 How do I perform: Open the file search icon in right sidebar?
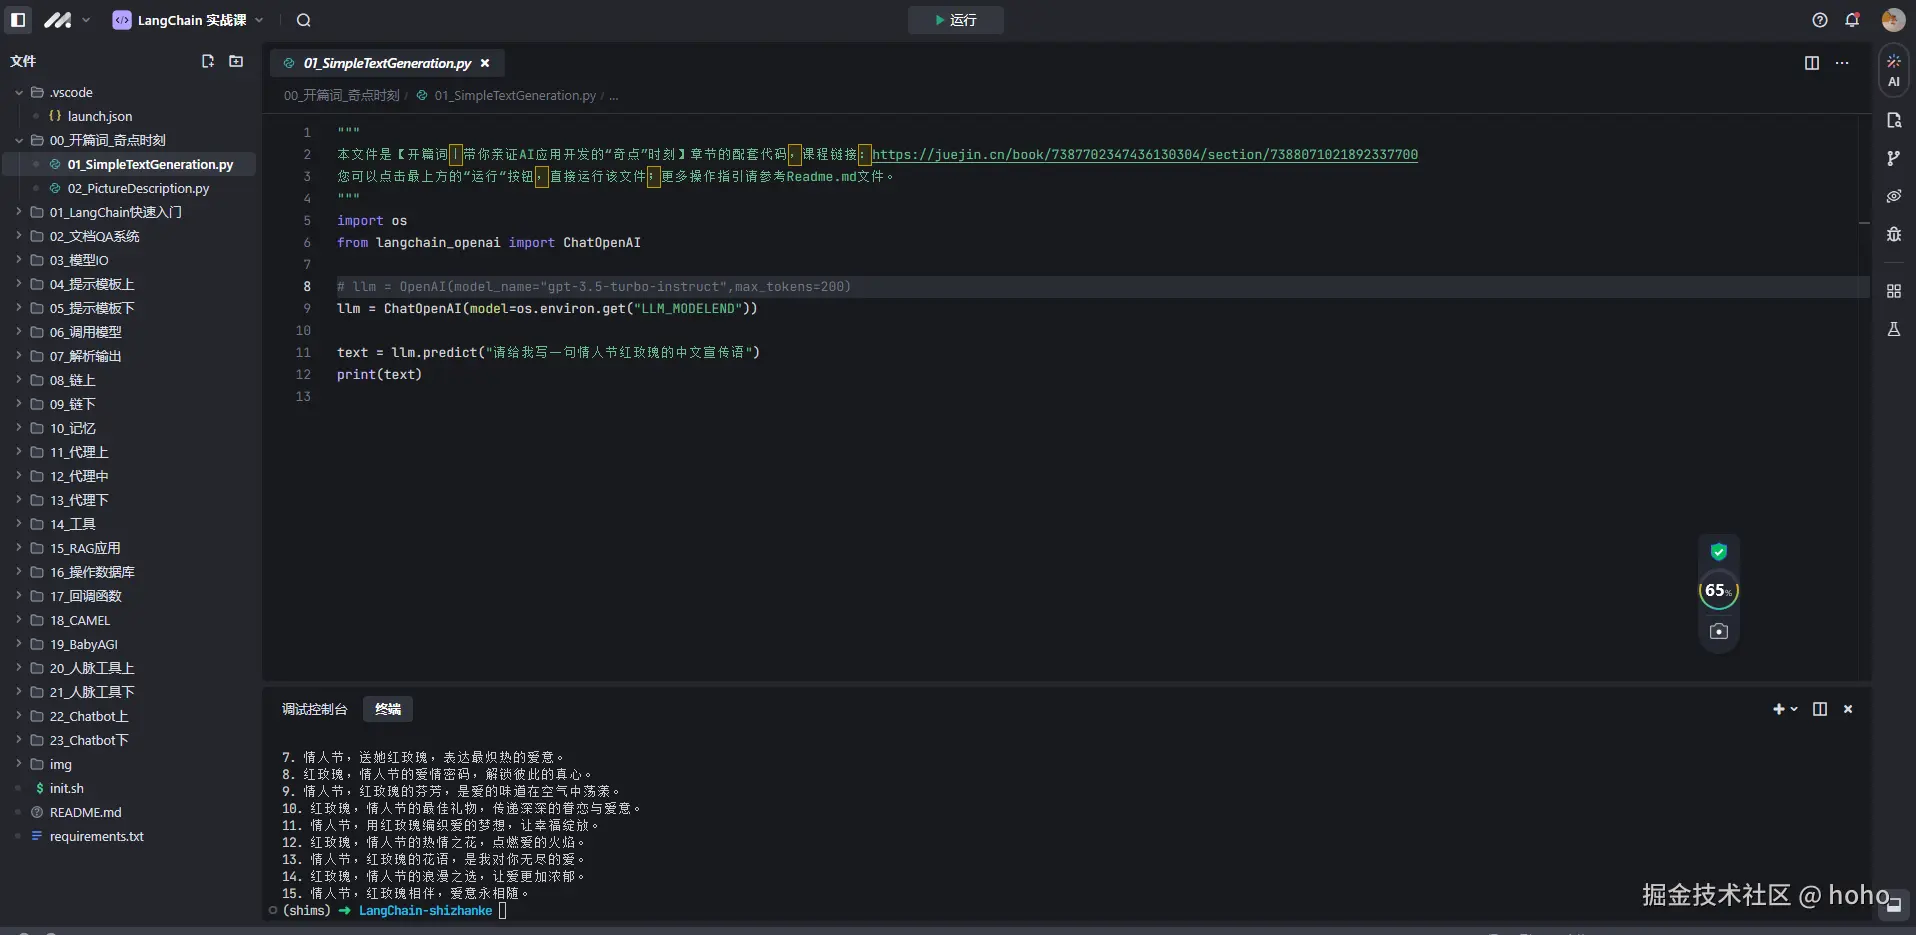pyautogui.click(x=1893, y=120)
